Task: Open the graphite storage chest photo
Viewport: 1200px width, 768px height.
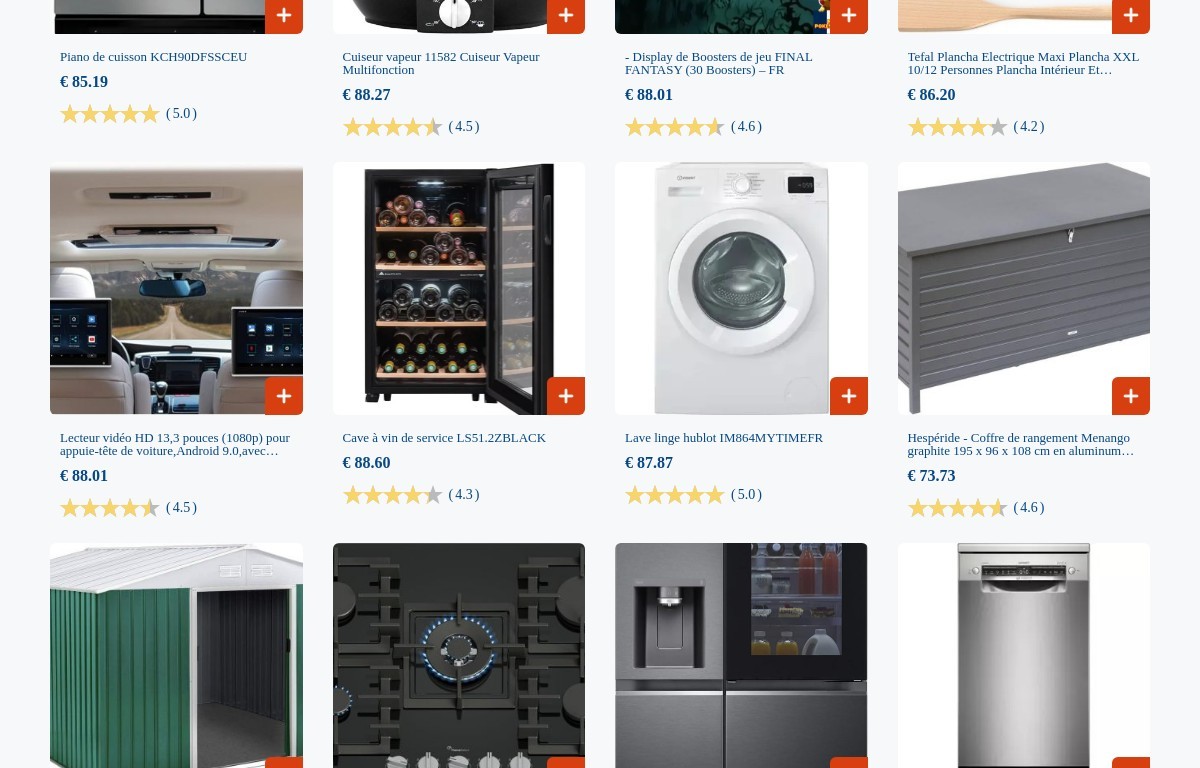Action: coord(1024,288)
